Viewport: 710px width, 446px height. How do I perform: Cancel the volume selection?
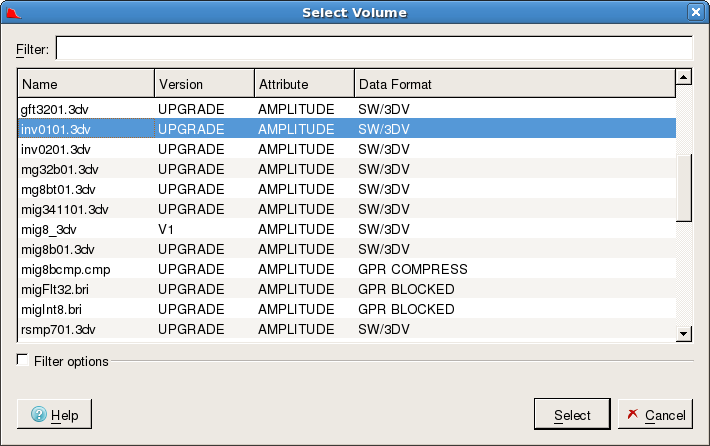pos(655,414)
